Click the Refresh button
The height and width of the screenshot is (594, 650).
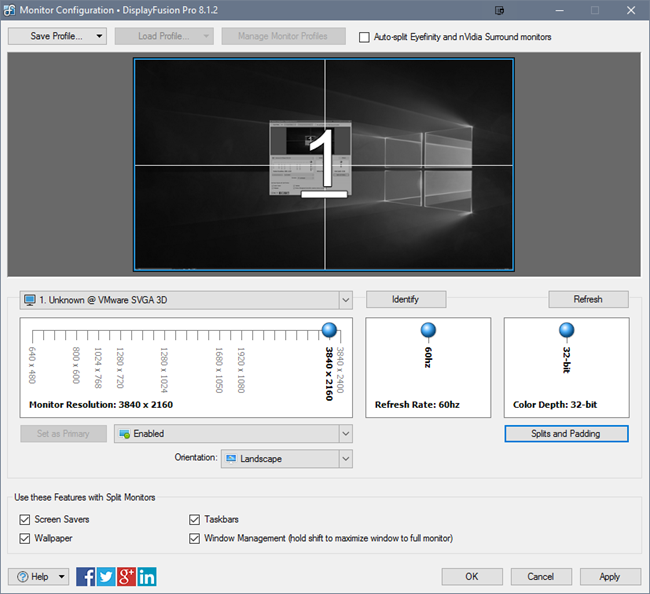(588, 299)
